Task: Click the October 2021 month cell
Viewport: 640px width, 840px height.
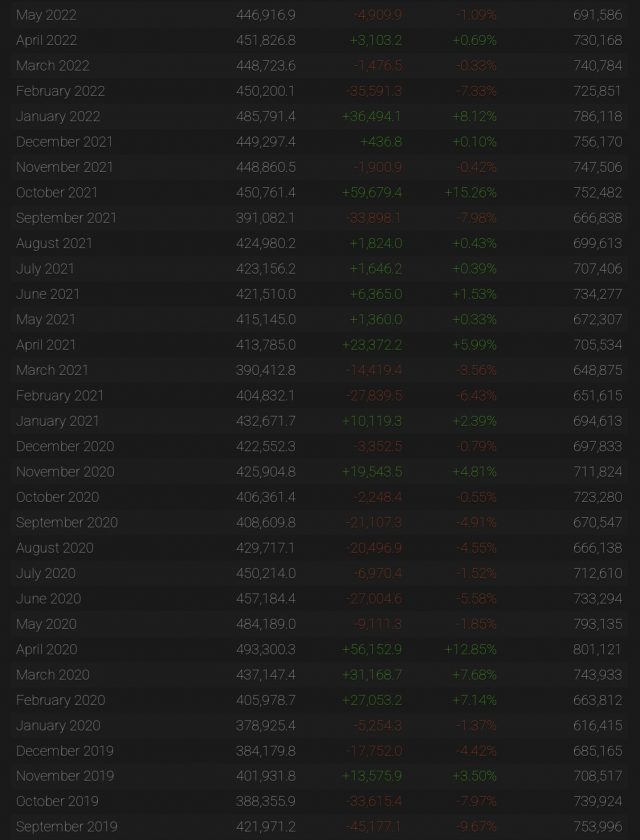Action: click(x=57, y=192)
